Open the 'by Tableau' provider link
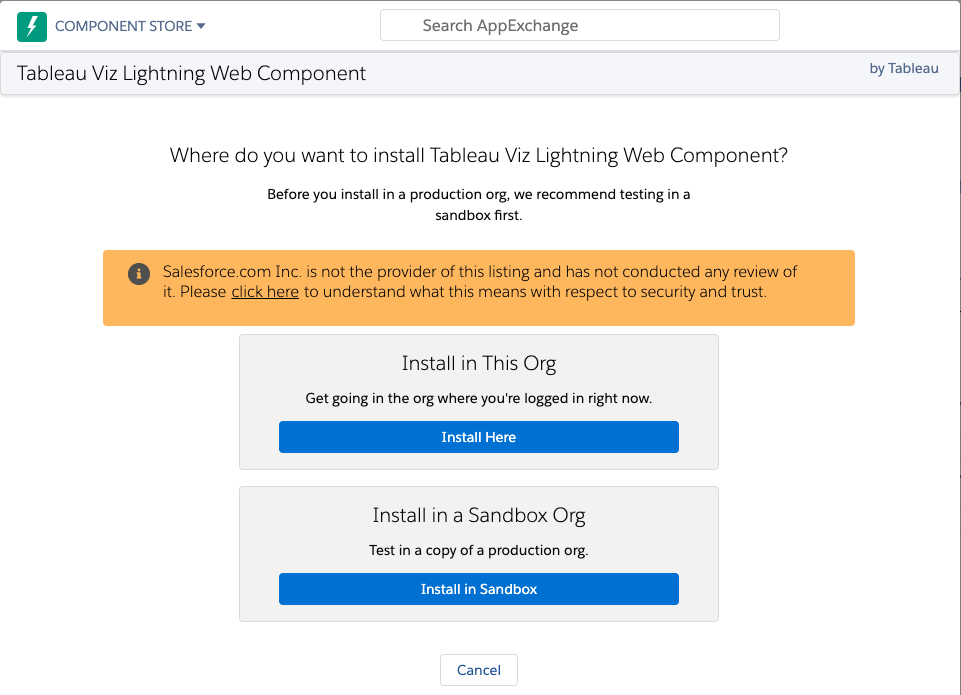 904,69
